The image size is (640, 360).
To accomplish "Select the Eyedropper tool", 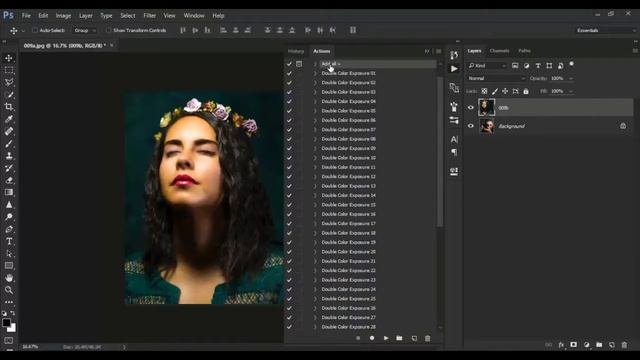I will [x=9, y=119].
